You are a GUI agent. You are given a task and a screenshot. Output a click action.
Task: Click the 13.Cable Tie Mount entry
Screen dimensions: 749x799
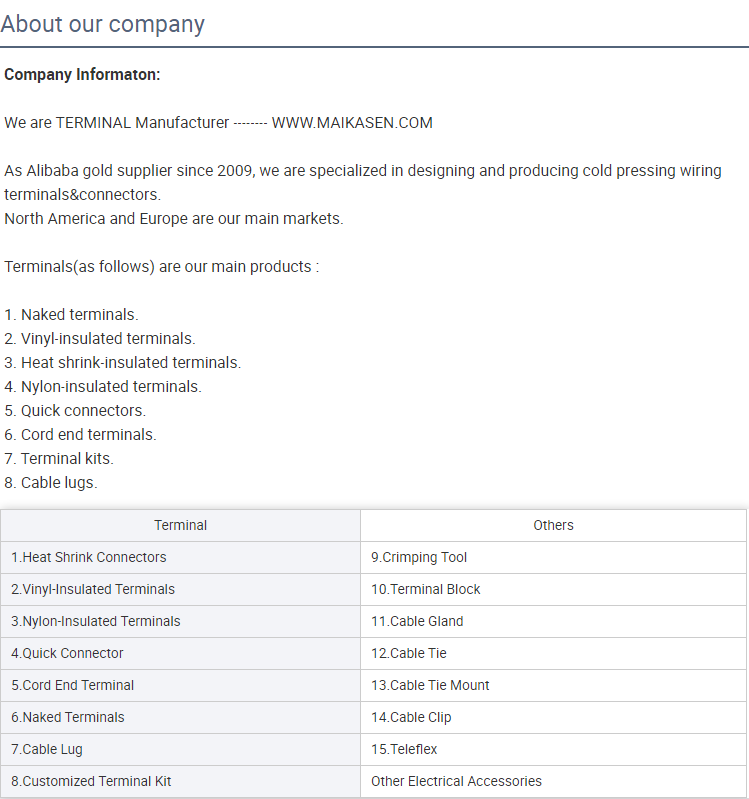click(x=553, y=685)
